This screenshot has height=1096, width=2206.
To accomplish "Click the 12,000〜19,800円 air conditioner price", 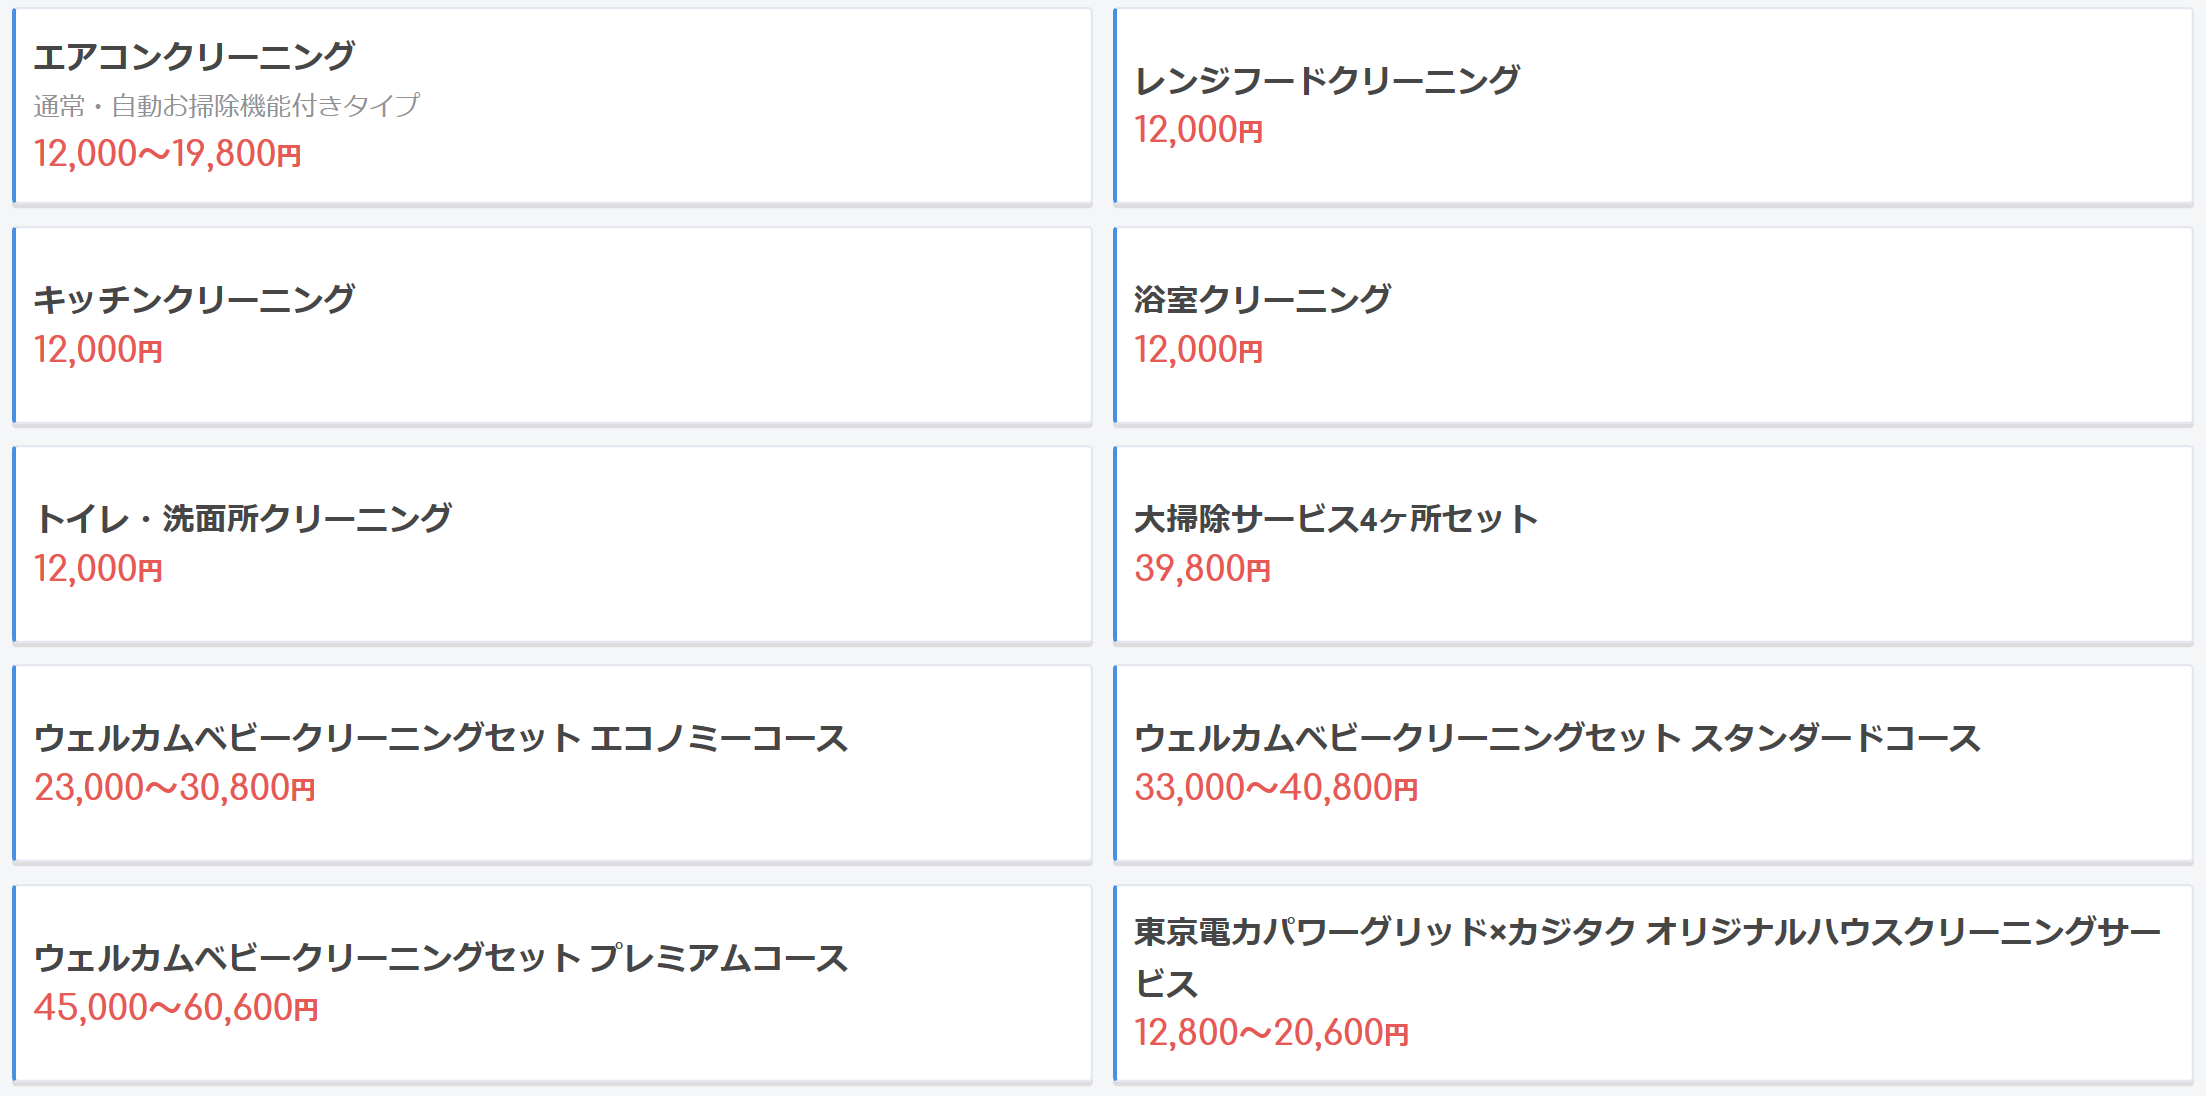I will pos(167,154).
